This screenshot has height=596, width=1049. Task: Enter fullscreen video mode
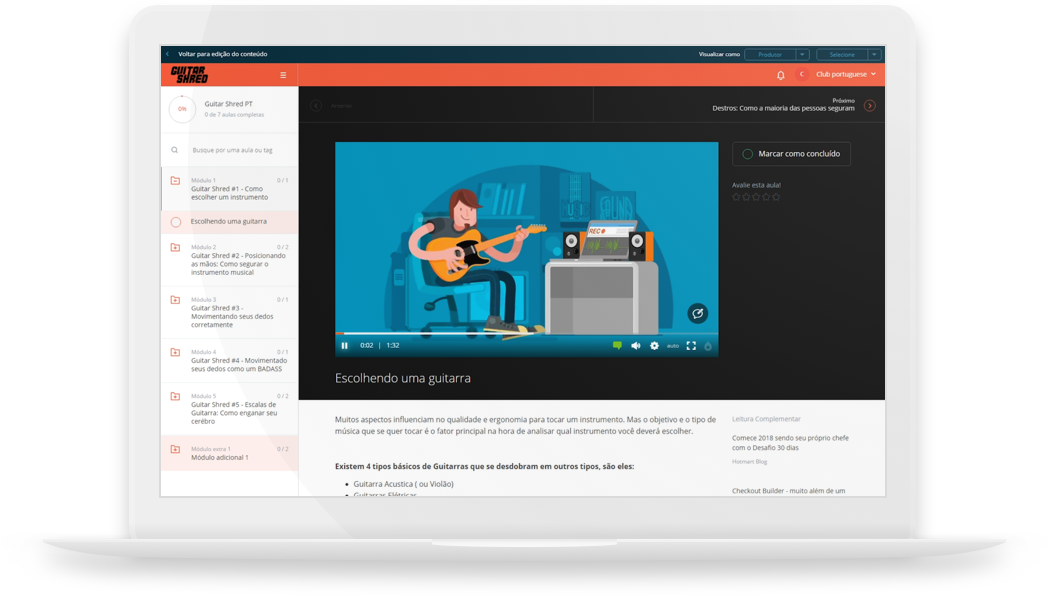691,346
